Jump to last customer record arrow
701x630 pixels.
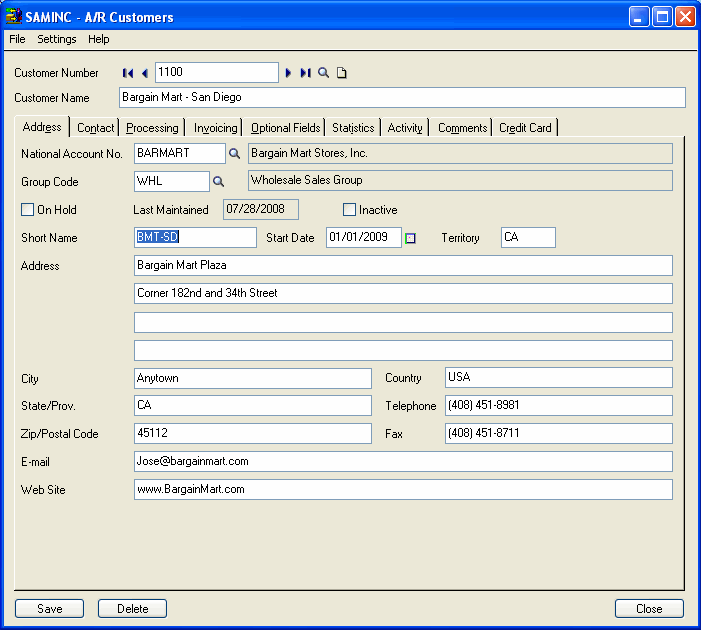coord(305,73)
